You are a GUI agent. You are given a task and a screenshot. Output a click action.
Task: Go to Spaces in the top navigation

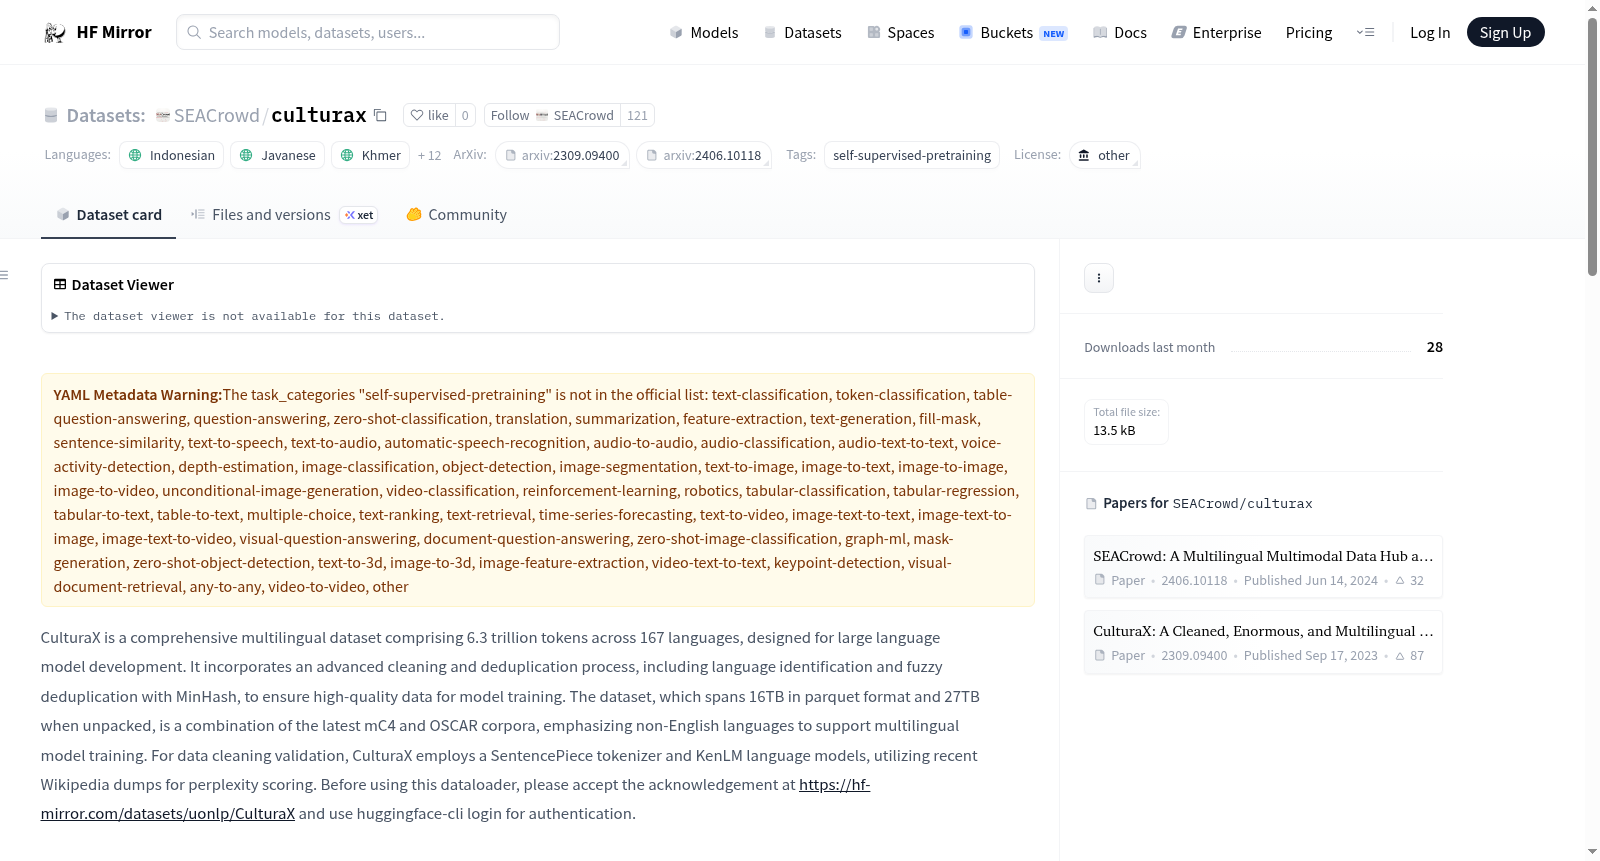point(900,32)
